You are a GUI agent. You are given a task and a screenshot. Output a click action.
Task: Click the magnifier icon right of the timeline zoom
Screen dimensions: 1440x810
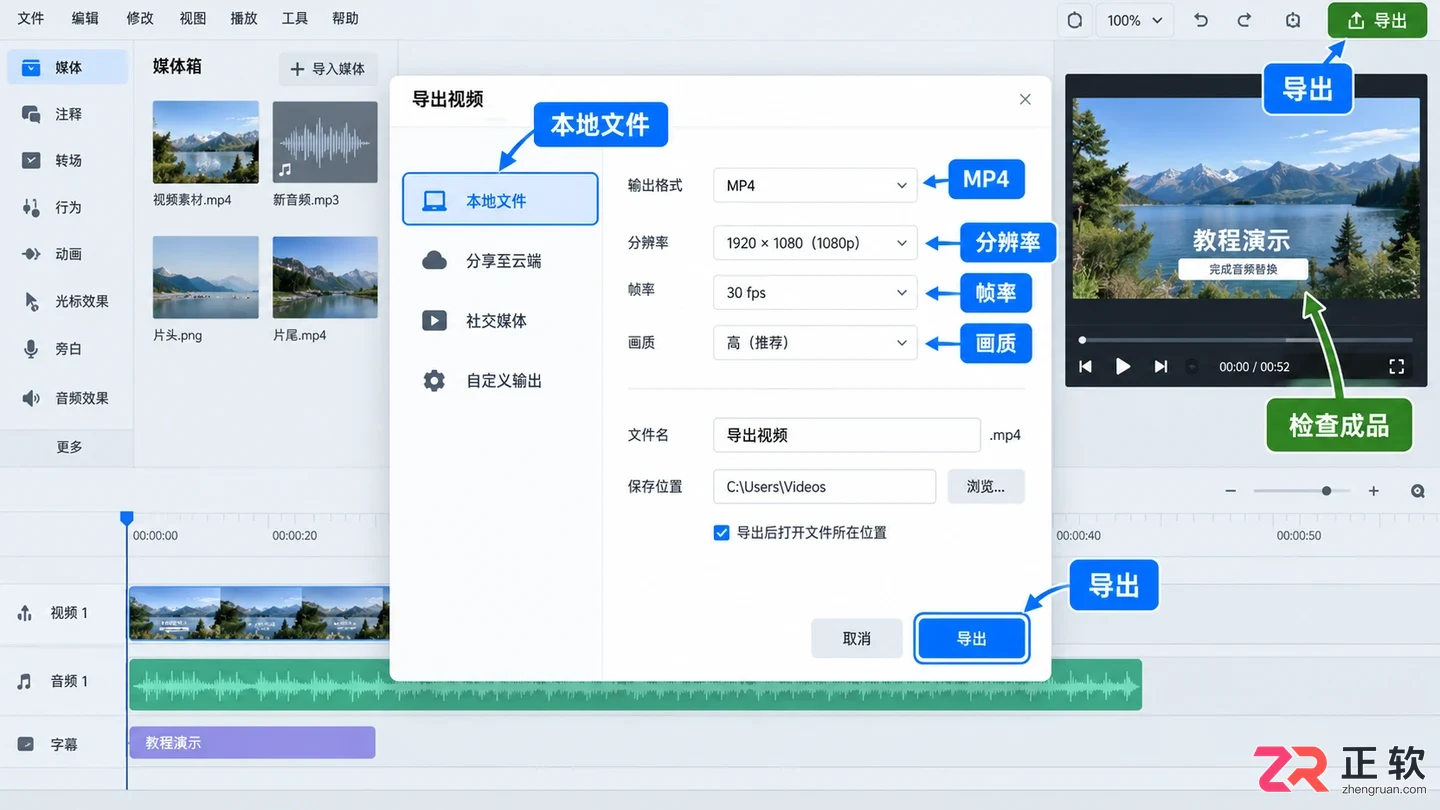1418,491
